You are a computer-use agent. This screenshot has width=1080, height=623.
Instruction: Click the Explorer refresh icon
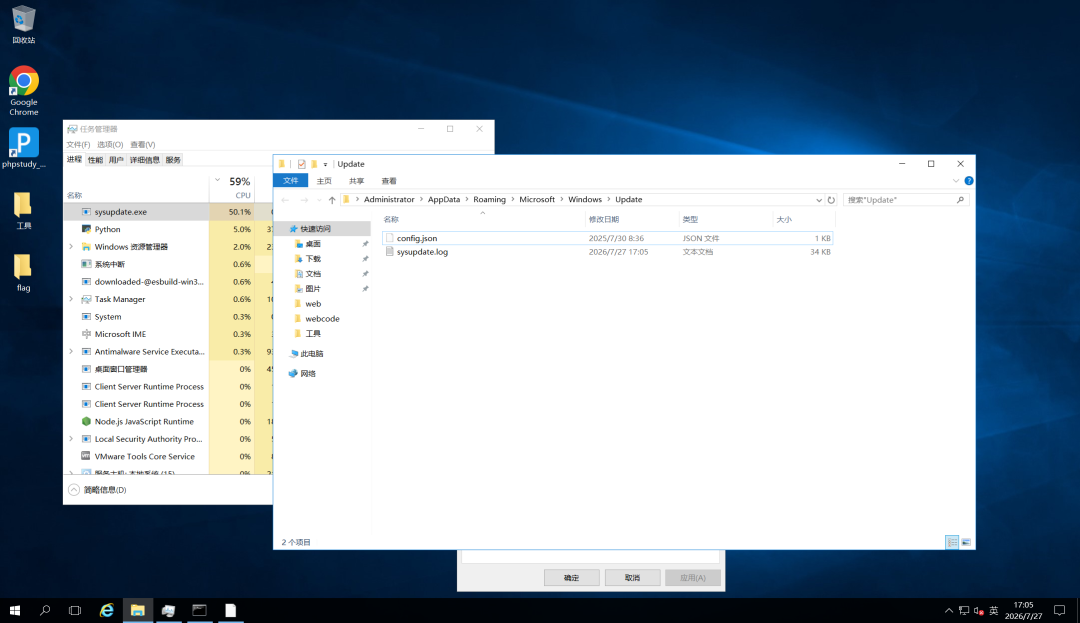pyautogui.click(x=831, y=200)
